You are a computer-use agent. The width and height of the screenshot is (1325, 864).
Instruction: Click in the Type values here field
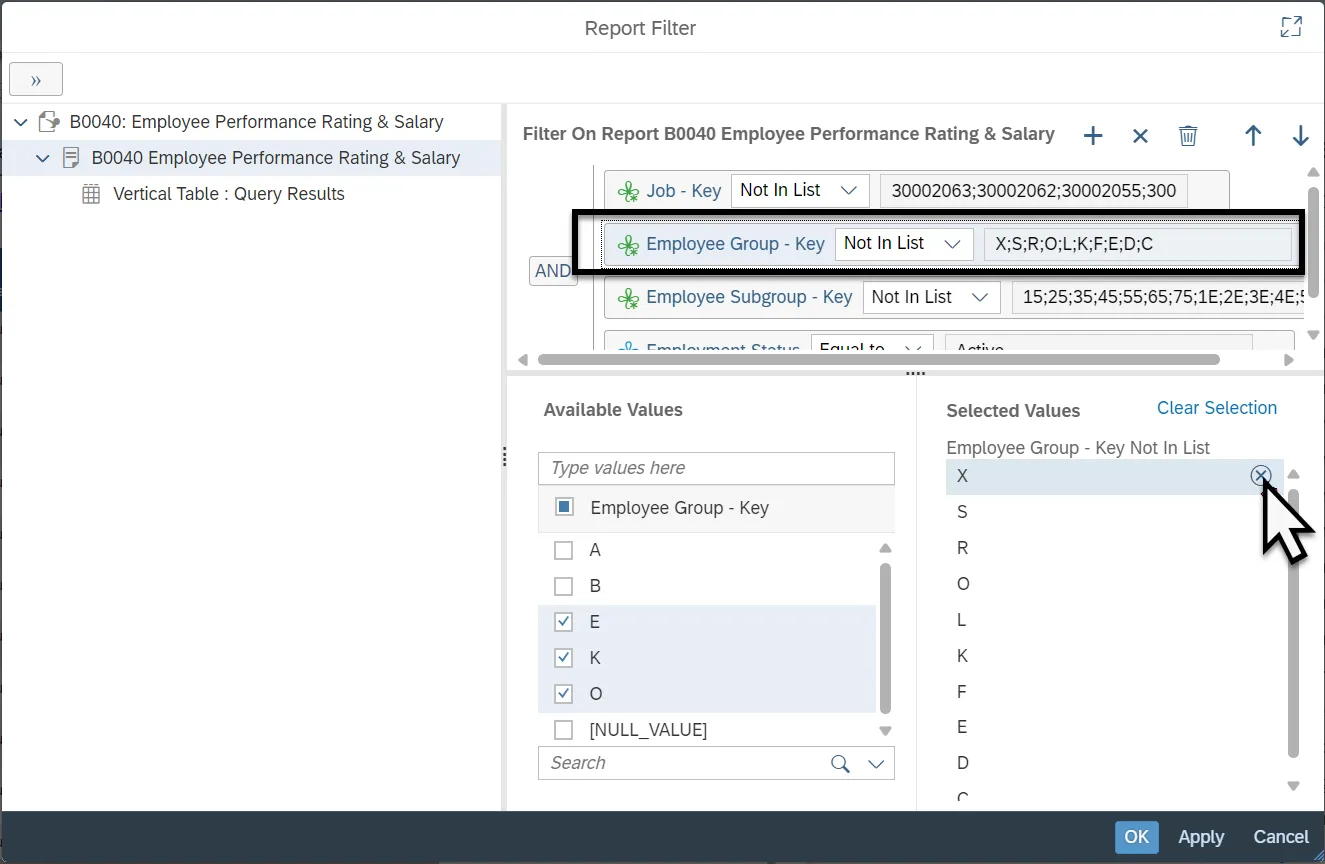pyautogui.click(x=715, y=468)
